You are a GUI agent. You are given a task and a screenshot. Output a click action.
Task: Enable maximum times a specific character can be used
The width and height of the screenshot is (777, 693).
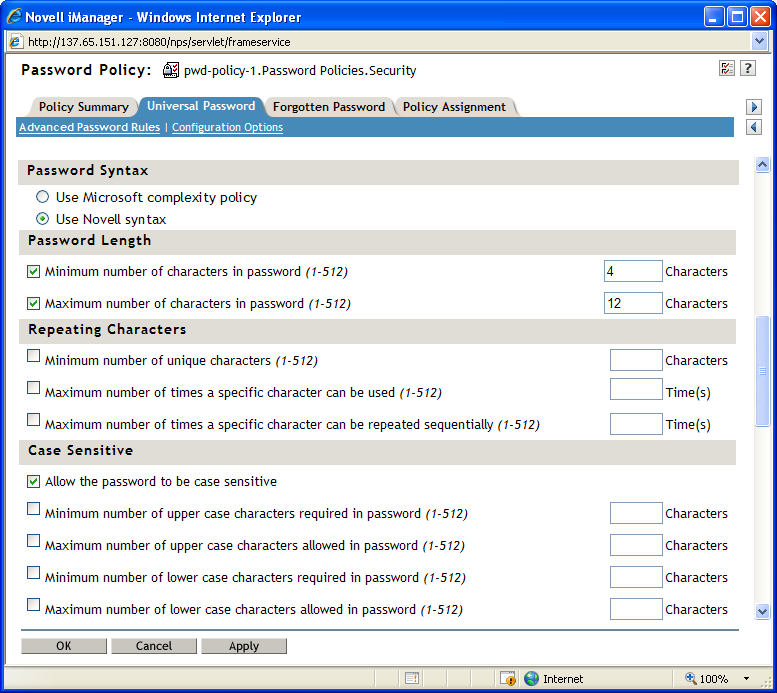[33, 387]
